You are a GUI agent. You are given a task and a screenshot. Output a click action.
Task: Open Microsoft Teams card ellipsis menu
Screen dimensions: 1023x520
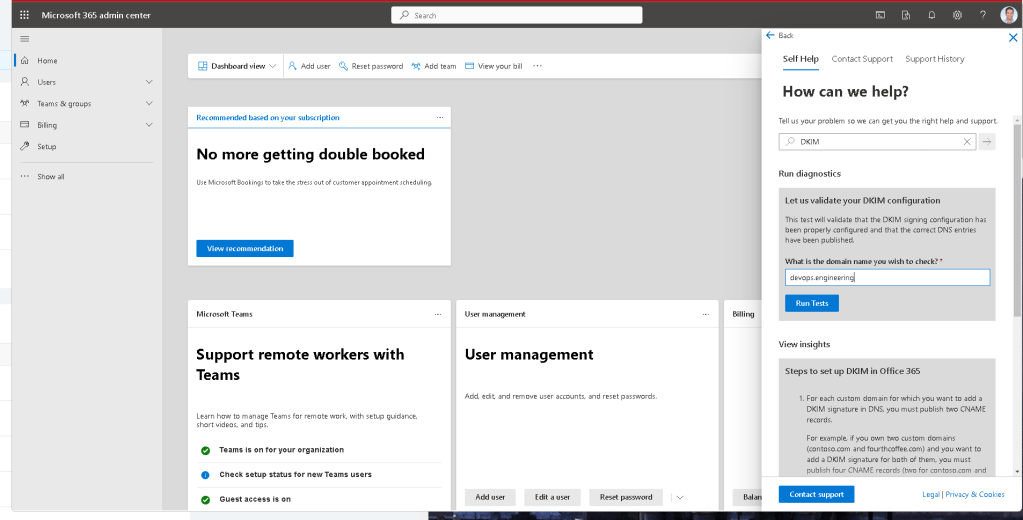[x=438, y=314]
